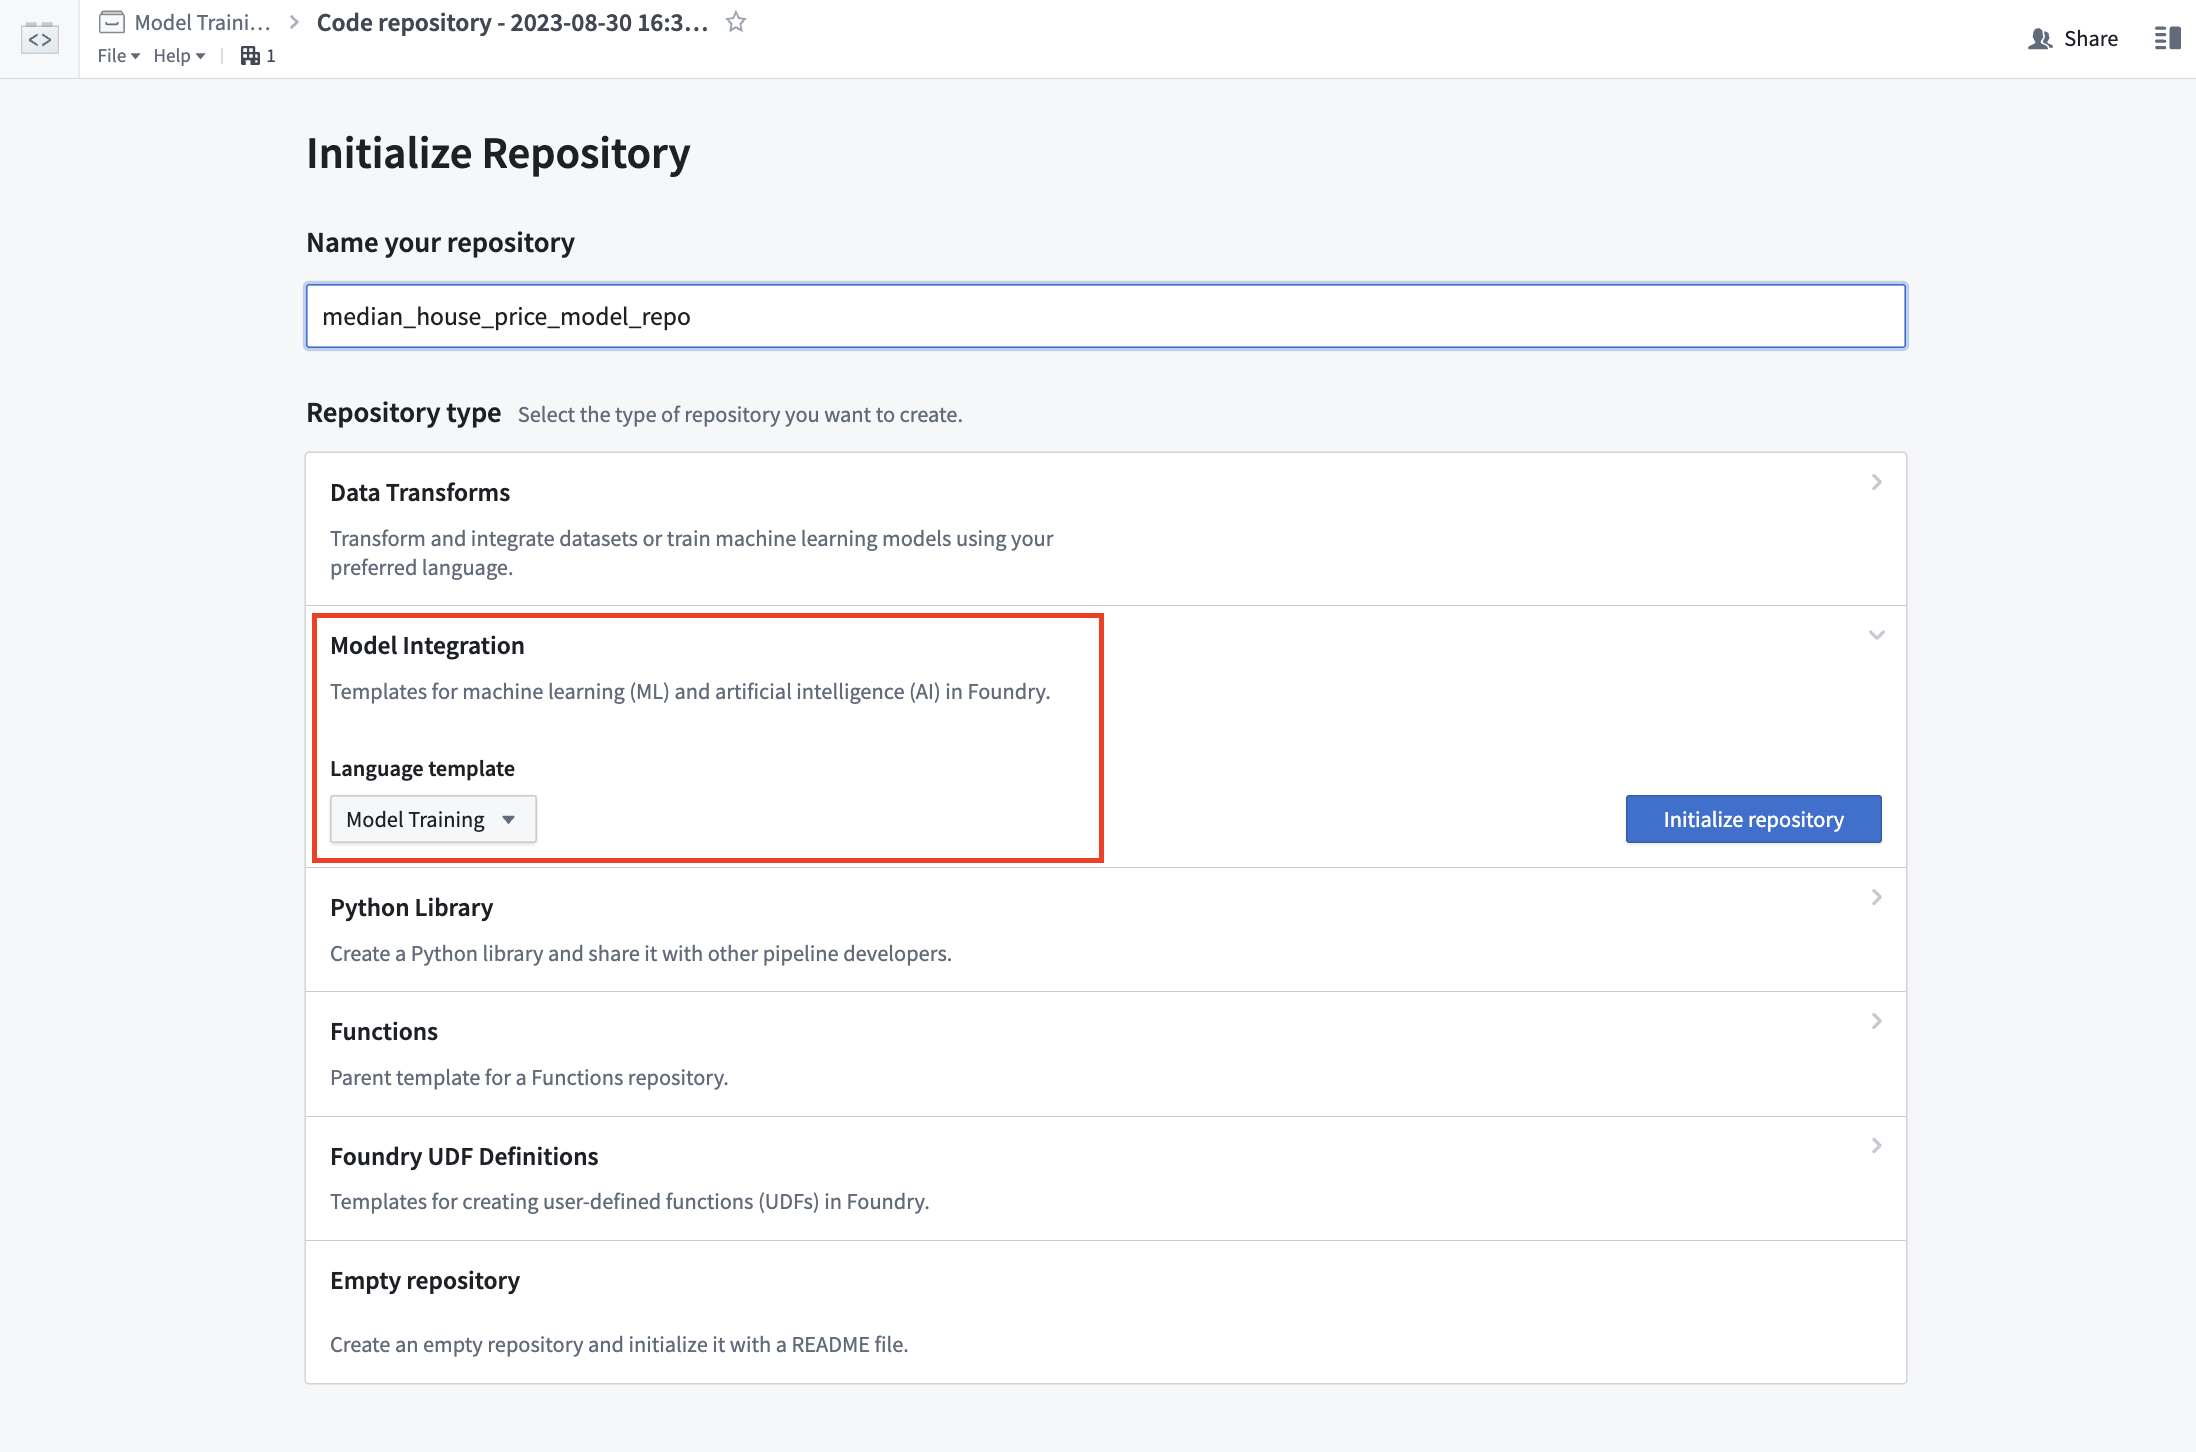Click the breadcrumb separator arrow

coord(294,22)
